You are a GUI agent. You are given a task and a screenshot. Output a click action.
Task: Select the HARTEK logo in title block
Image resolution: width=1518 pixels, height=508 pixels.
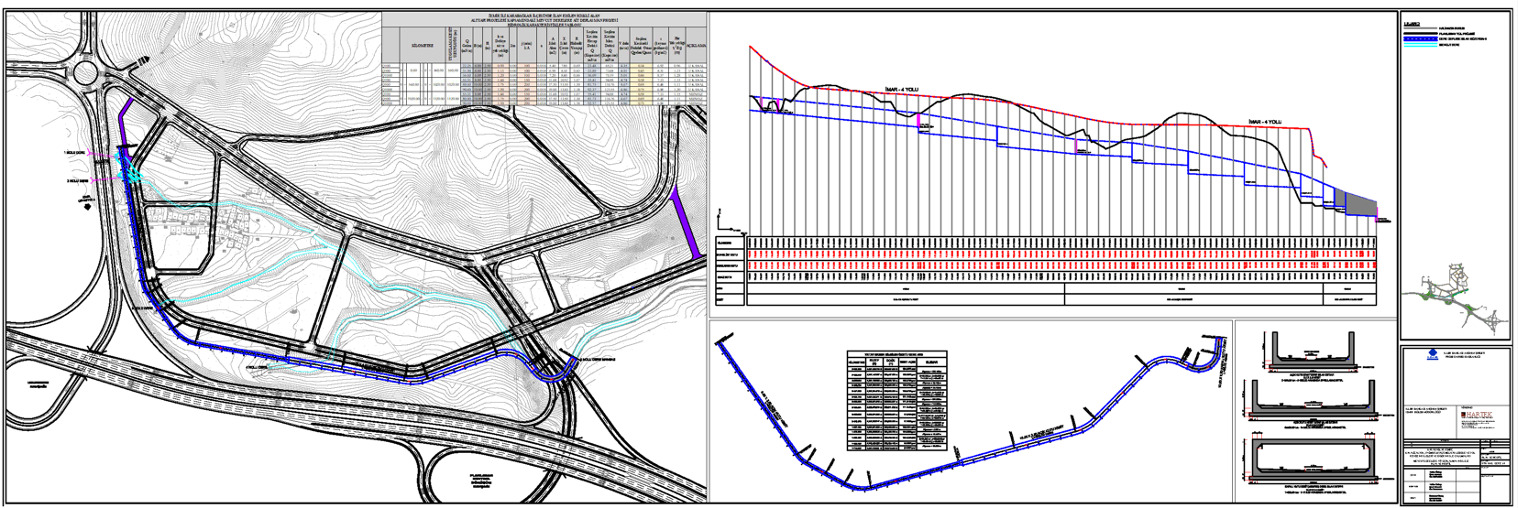point(1481,412)
